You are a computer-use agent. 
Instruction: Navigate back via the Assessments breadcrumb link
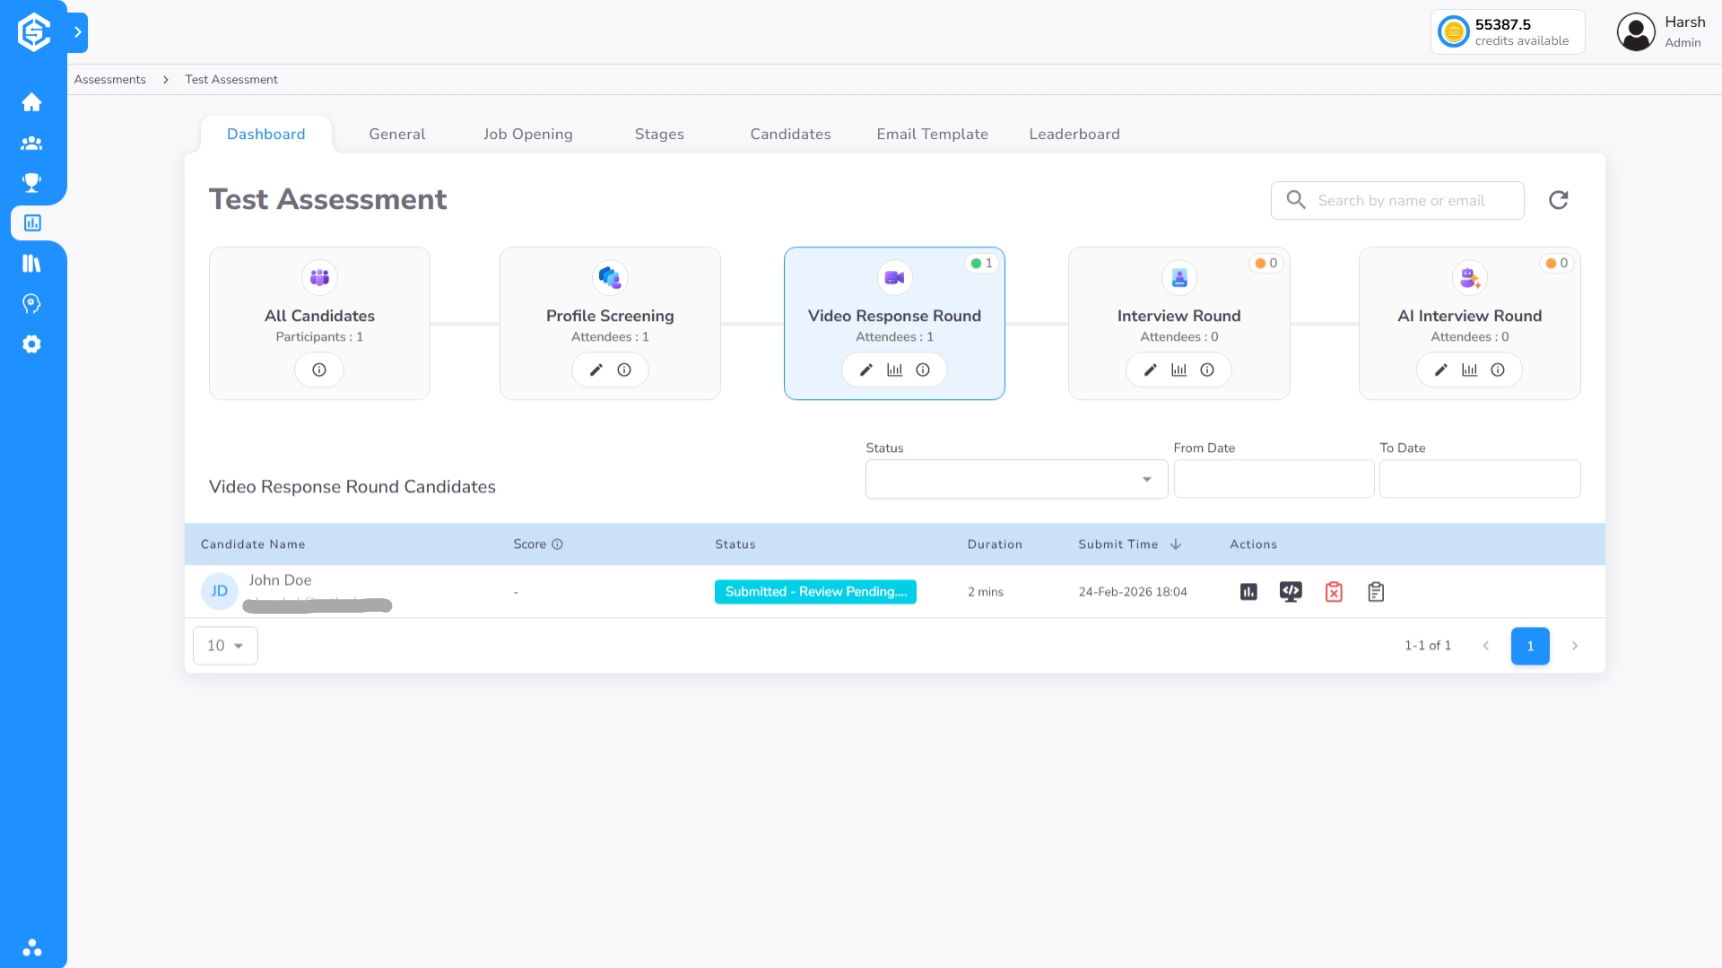pyautogui.click(x=110, y=79)
